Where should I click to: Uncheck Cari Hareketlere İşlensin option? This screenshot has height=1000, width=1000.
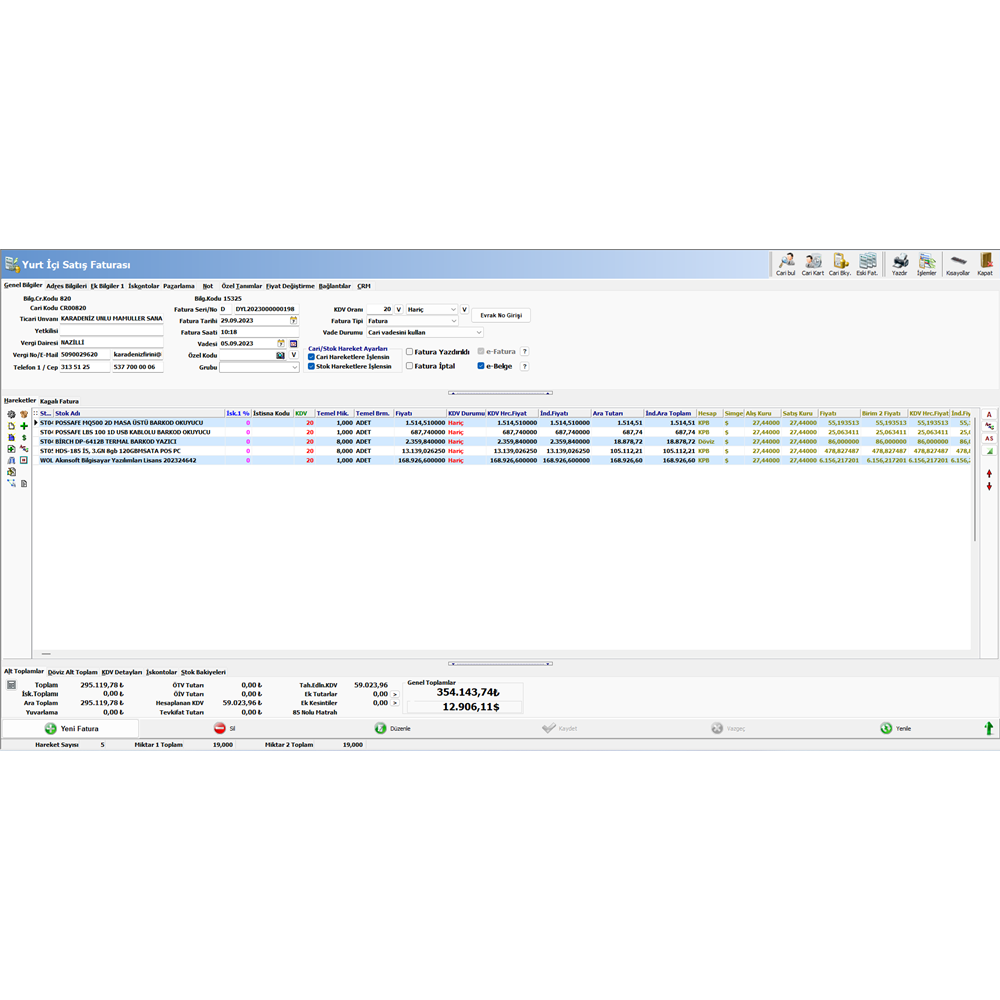tap(312, 357)
